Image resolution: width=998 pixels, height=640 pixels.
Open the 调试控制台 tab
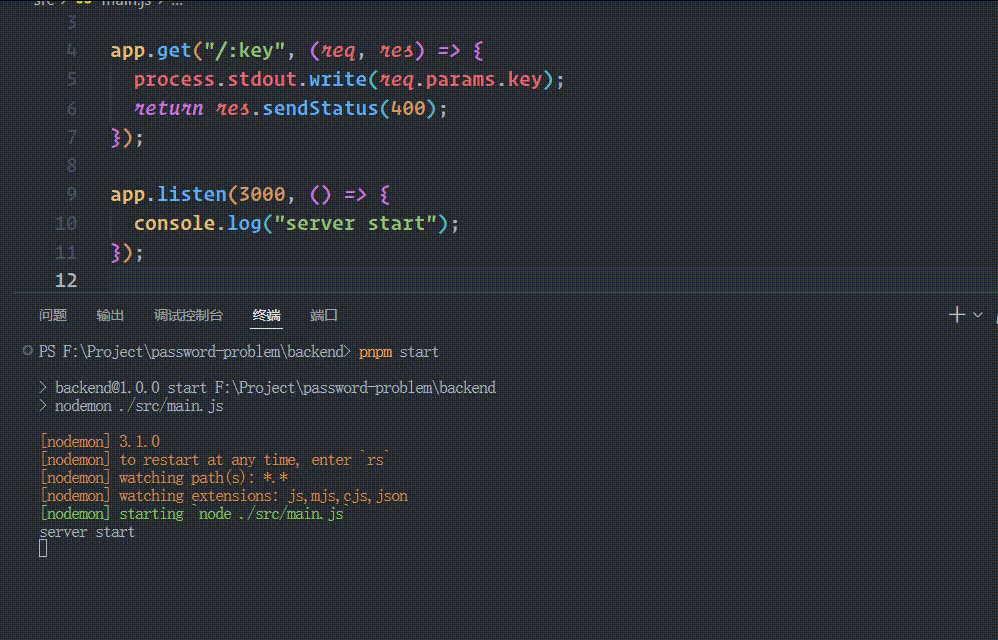coord(188,315)
